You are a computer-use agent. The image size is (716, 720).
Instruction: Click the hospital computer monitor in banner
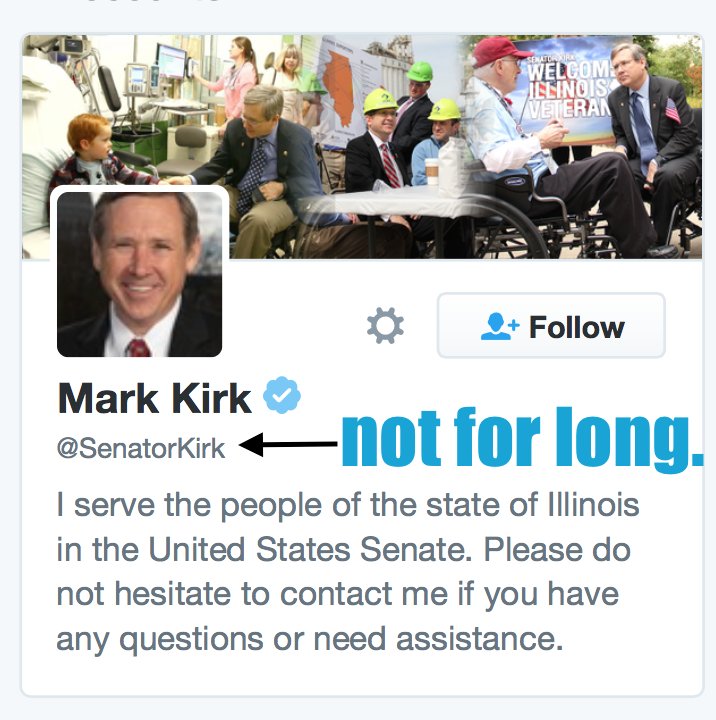click(x=171, y=60)
